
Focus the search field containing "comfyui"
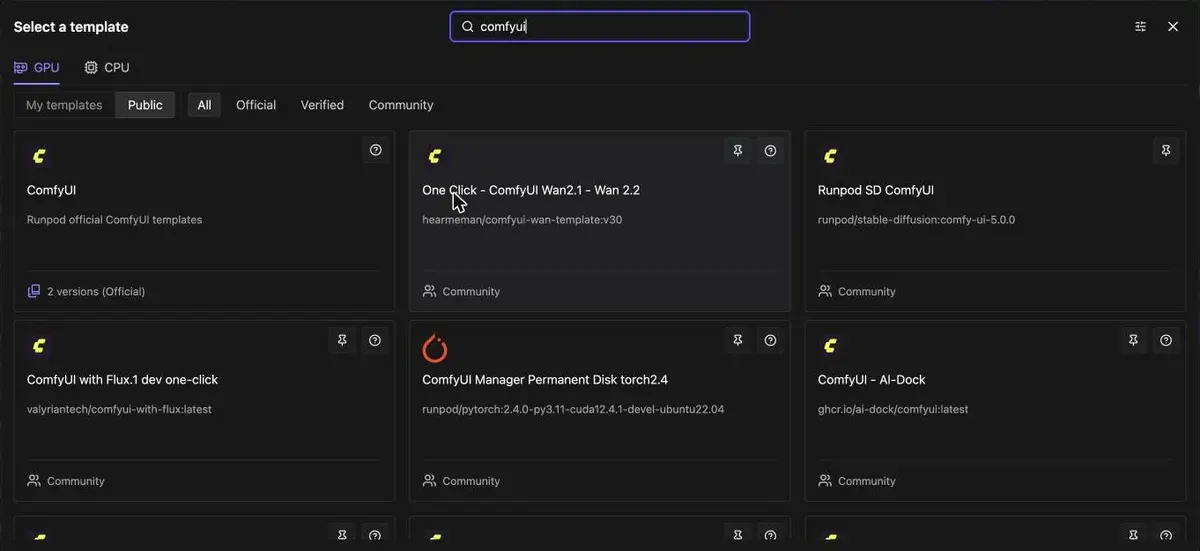tap(600, 27)
